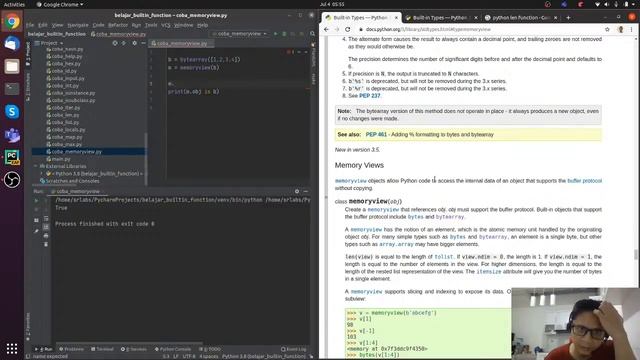Expand the Python 3.8 interpreter node
This screenshot has width=640, height=360.
click(42, 173)
